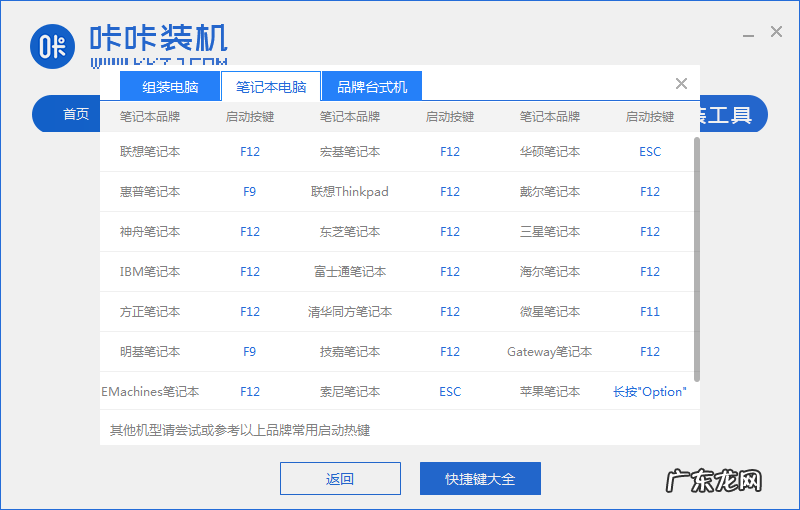Select 方正笔记本 brand cell
The image size is (800, 510).
pyautogui.click(x=150, y=312)
